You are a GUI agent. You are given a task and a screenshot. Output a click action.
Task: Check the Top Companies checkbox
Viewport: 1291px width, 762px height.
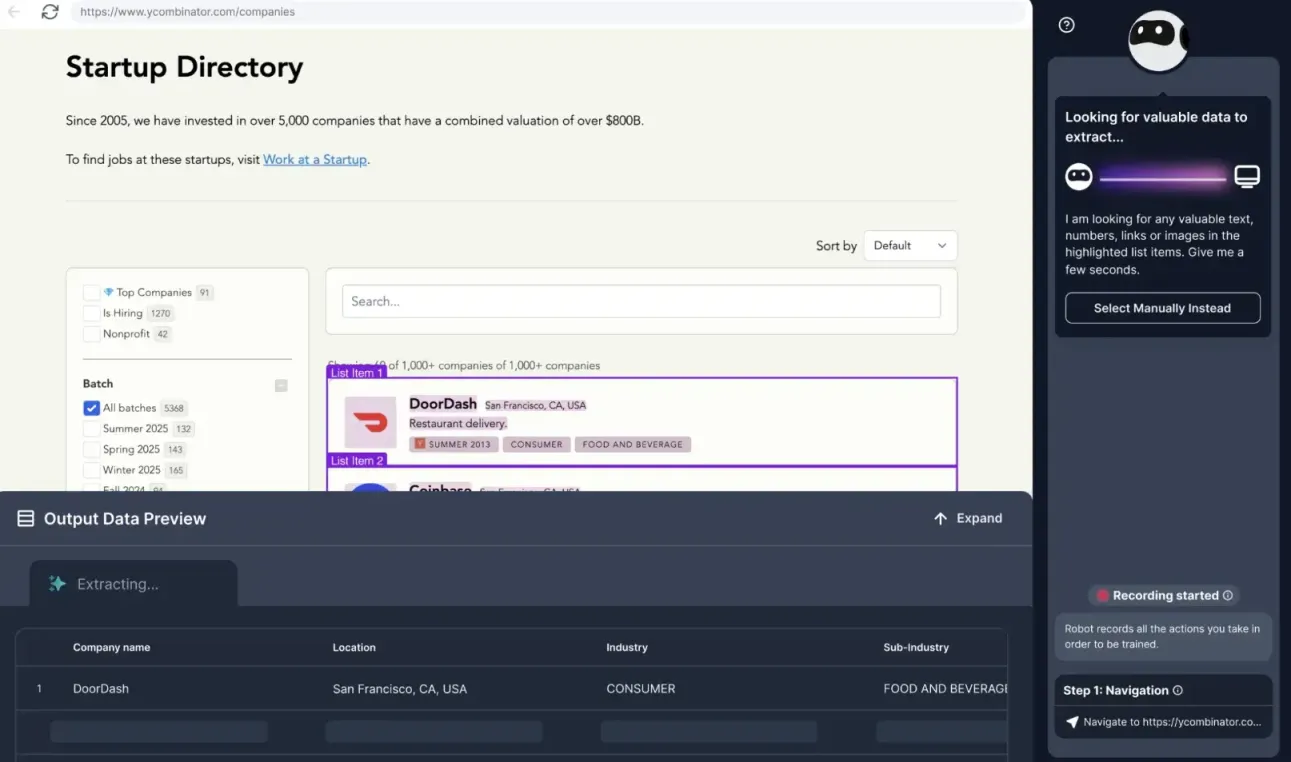point(91,293)
